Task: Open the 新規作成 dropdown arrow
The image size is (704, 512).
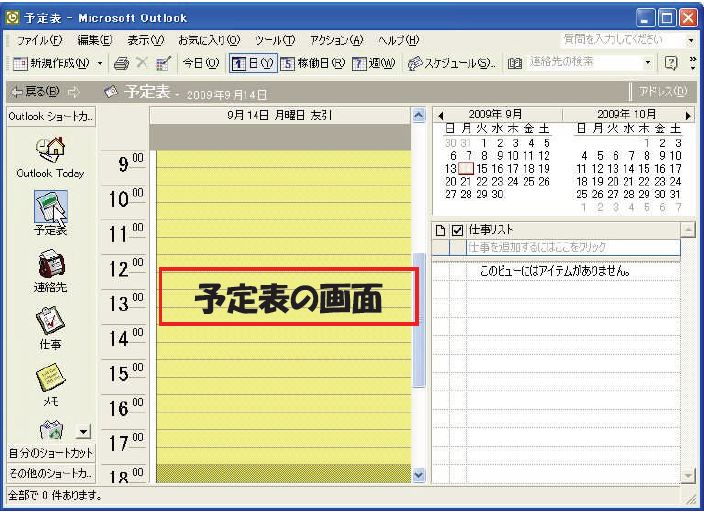Action: coord(100,63)
